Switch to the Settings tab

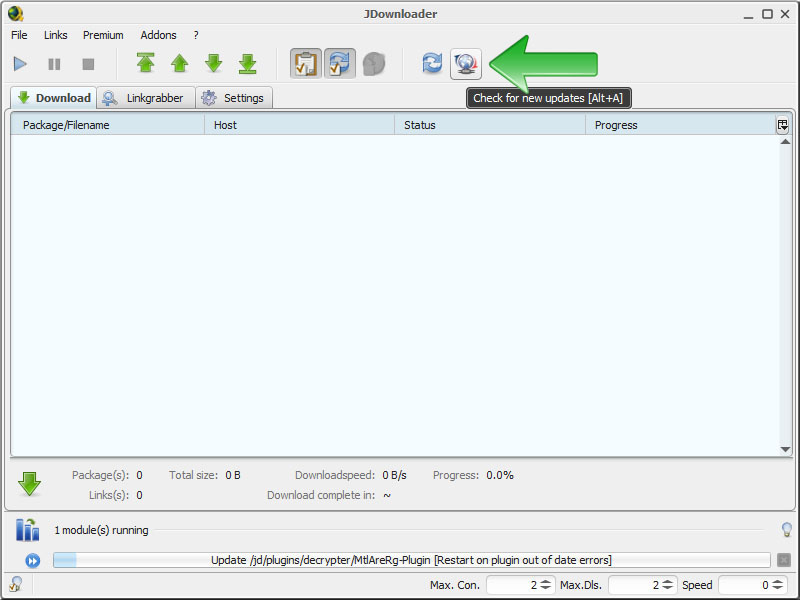coord(234,97)
